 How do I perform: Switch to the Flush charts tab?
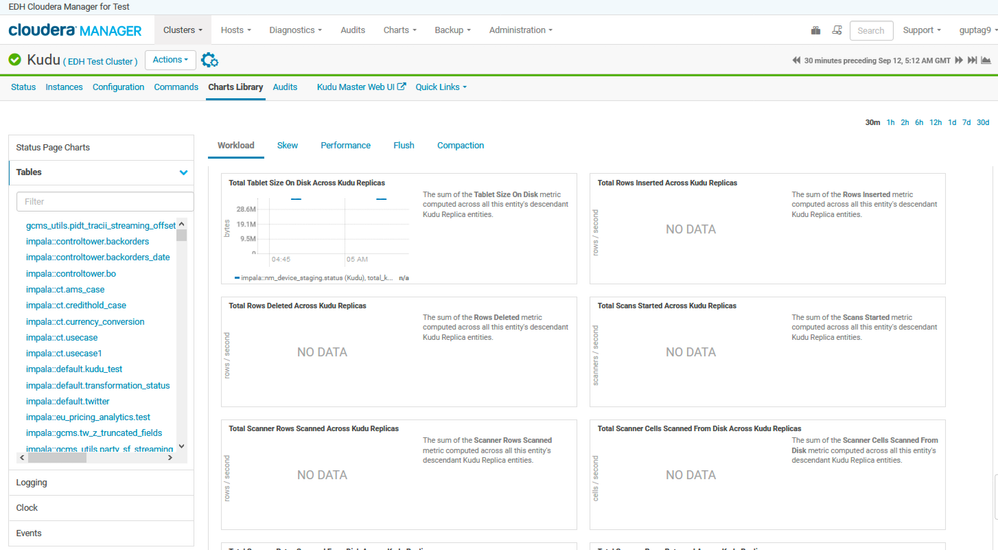pyautogui.click(x=404, y=146)
